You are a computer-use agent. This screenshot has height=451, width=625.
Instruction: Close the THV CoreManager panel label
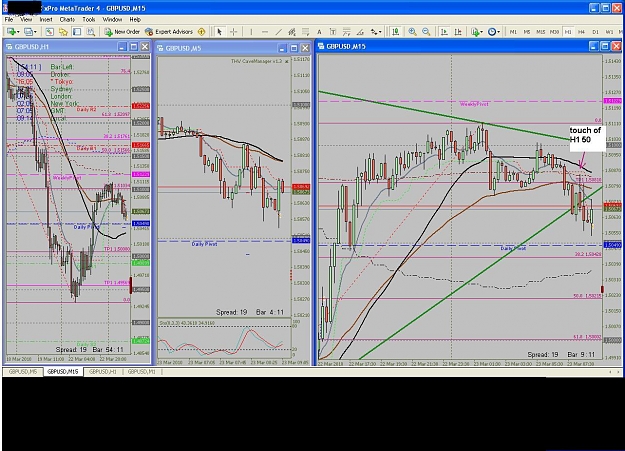(x=287, y=61)
